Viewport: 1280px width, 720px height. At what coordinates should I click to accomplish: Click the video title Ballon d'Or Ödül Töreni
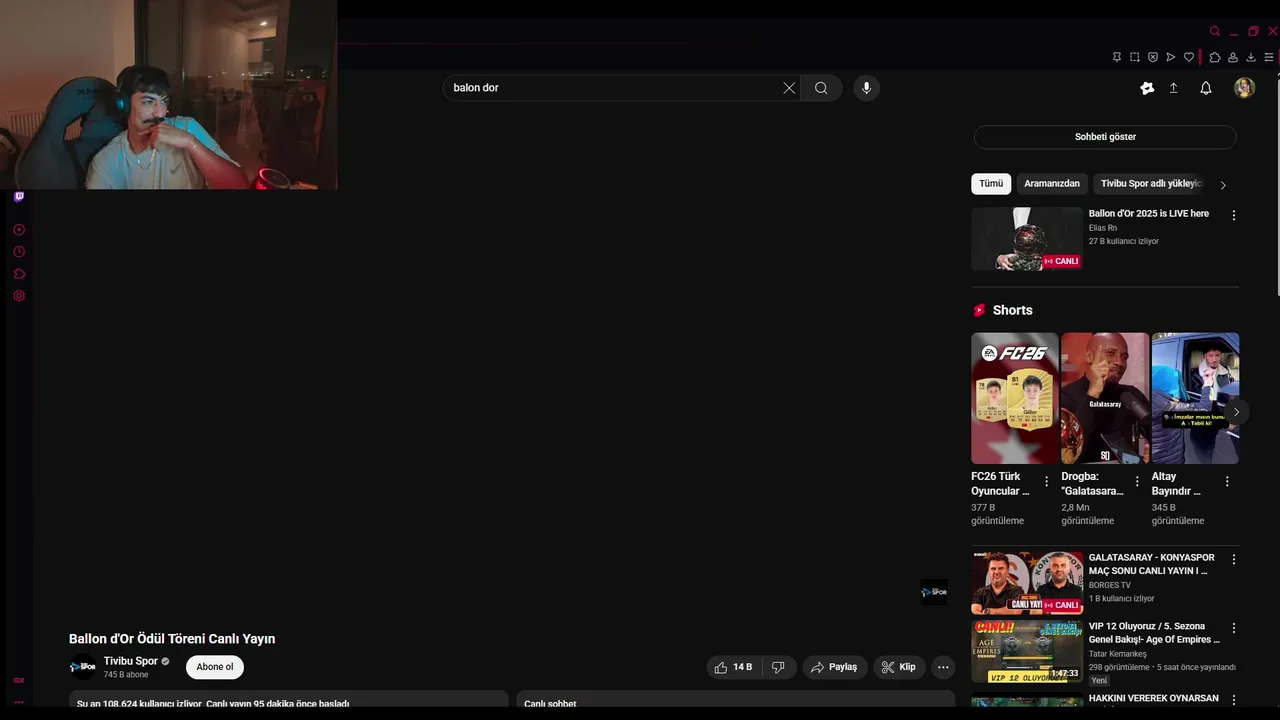(x=172, y=639)
